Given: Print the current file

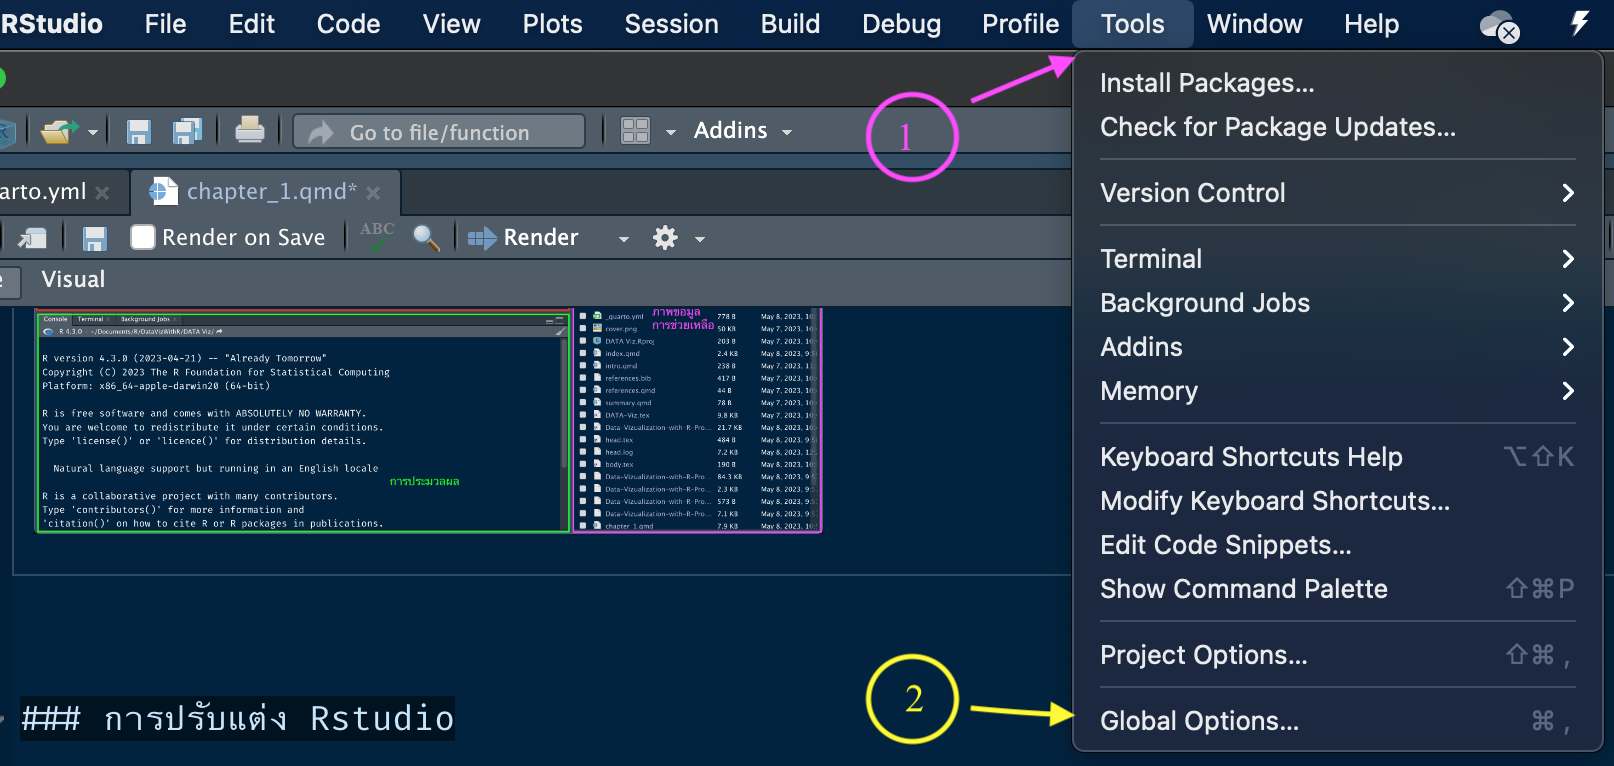Looking at the screenshot, I should pyautogui.click(x=249, y=130).
